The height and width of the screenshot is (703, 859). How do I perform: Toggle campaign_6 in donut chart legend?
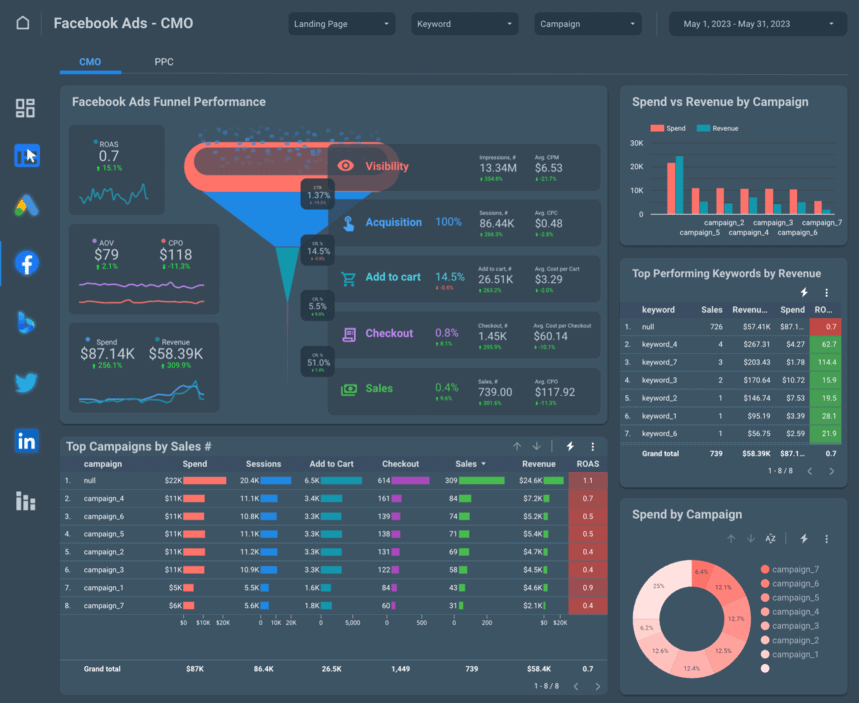tap(789, 584)
